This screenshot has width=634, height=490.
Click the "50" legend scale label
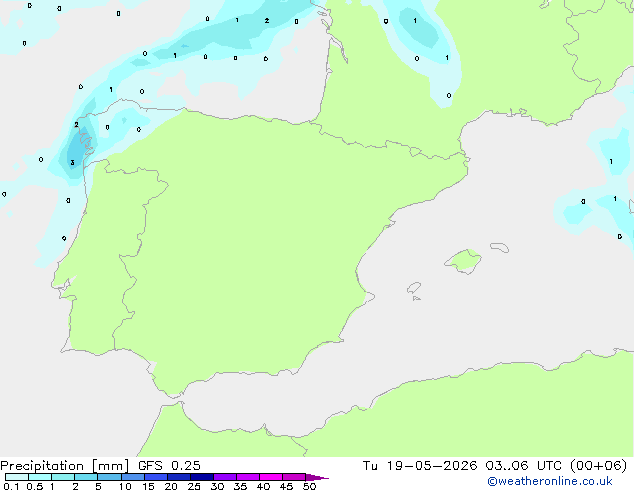309,486
